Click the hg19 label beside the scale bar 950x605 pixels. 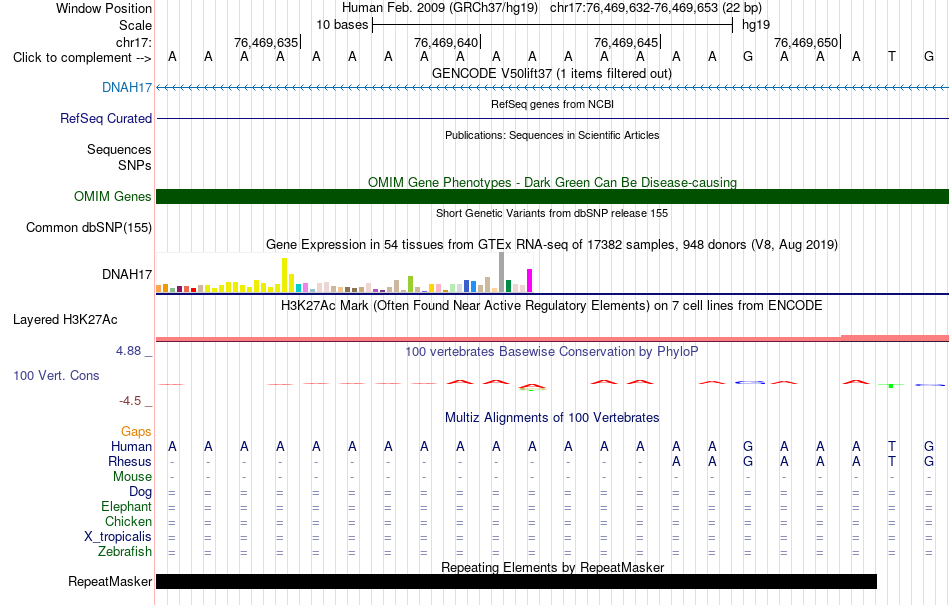click(x=756, y=25)
